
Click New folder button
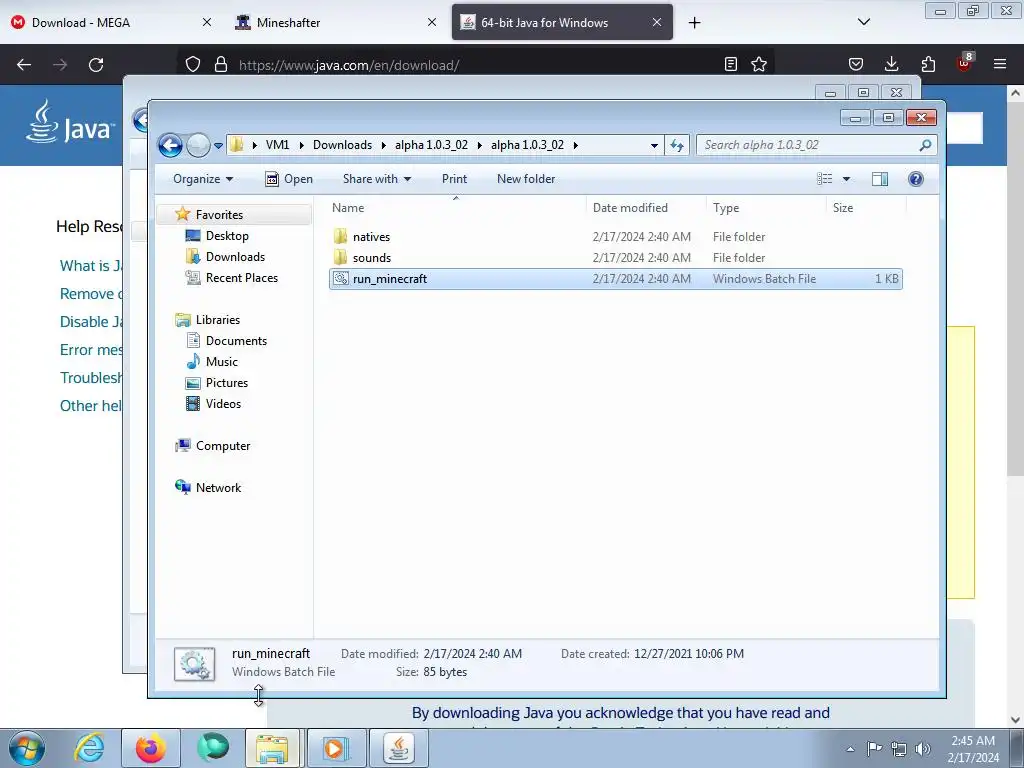(x=526, y=179)
